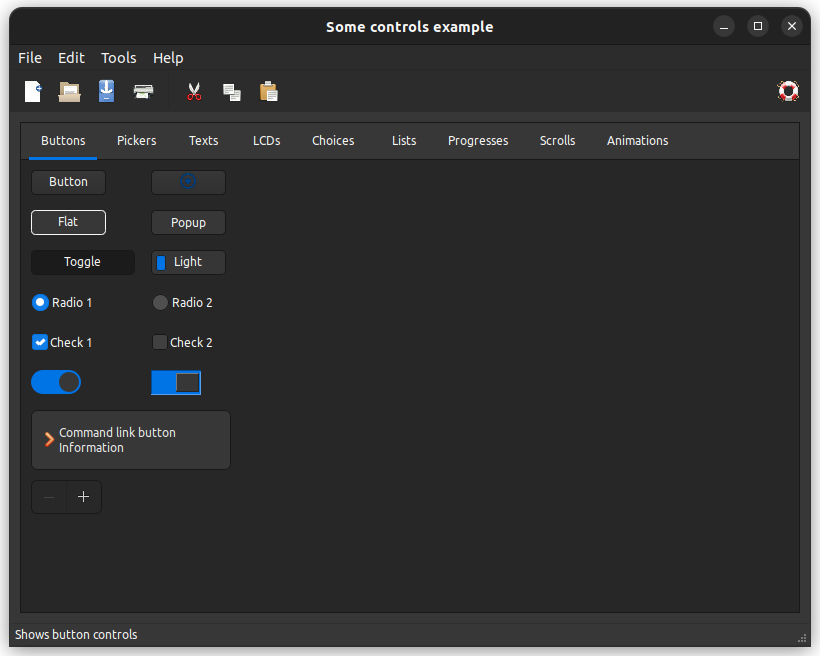Viewport: 820px width, 656px height.
Task: Click the Print toolbar icon
Action: [x=143, y=92]
